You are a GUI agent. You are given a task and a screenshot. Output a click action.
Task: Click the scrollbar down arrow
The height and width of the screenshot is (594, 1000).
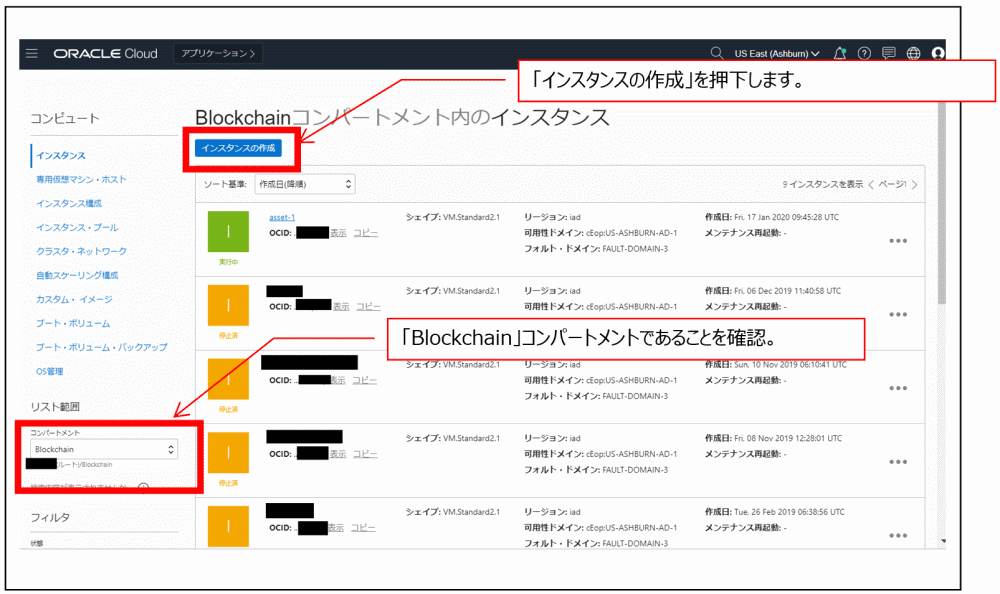click(x=943, y=541)
